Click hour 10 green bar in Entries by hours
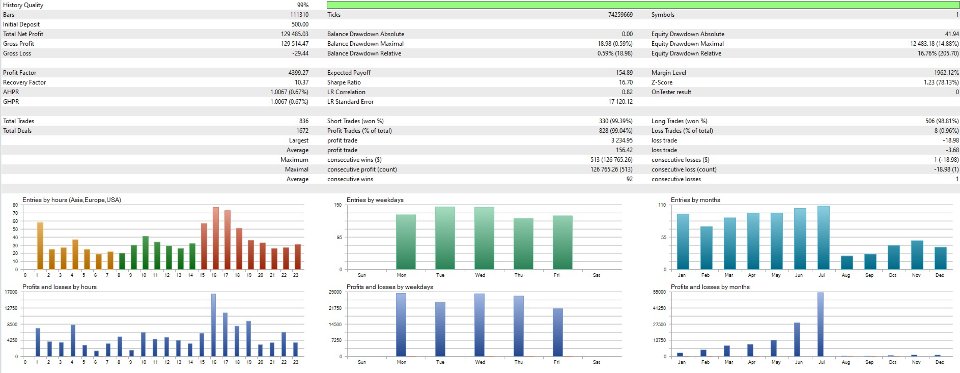 [x=145, y=253]
